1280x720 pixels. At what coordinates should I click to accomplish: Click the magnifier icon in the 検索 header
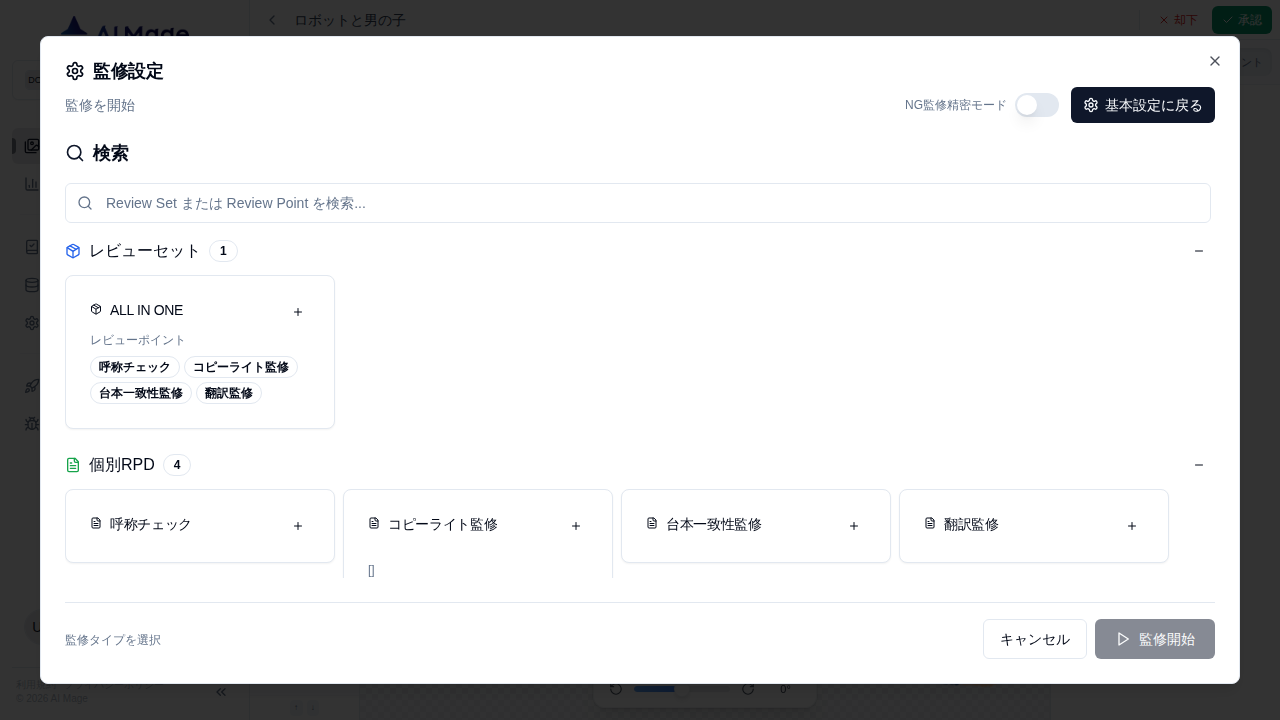point(76,153)
